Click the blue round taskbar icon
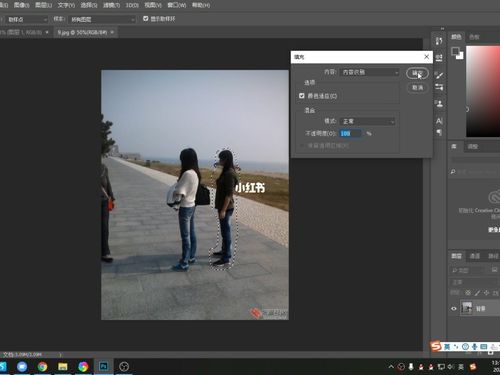The width and height of the screenshot is (500, 375). coord(22,367)
